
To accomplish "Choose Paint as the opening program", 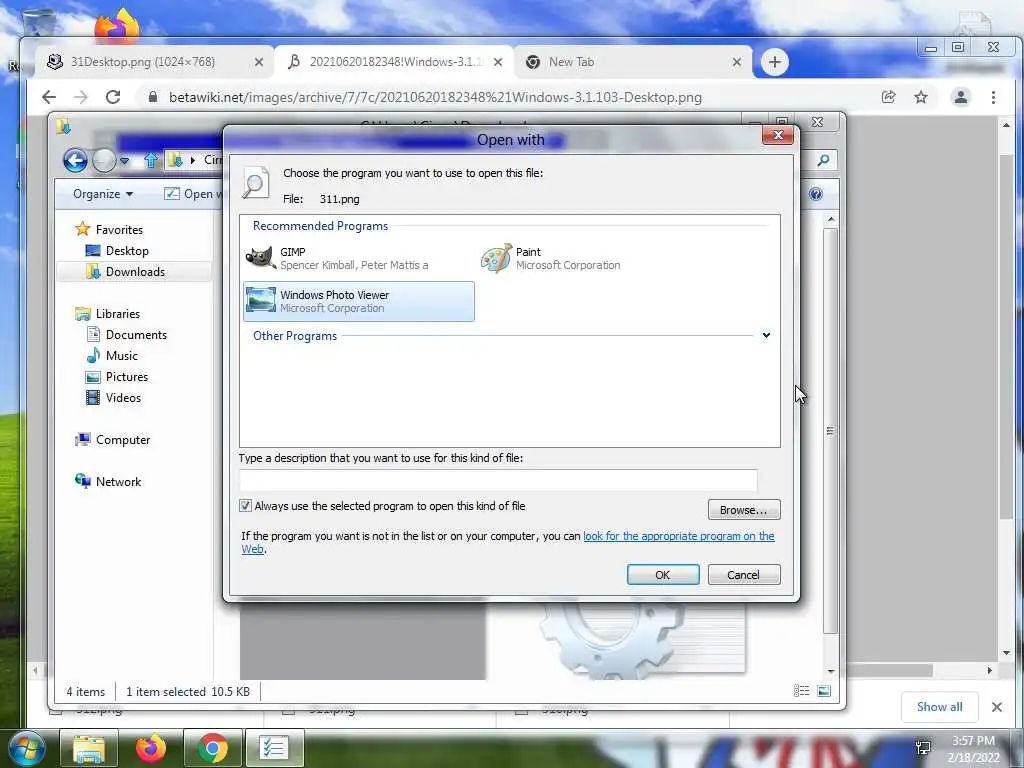I will click(593, 258).
